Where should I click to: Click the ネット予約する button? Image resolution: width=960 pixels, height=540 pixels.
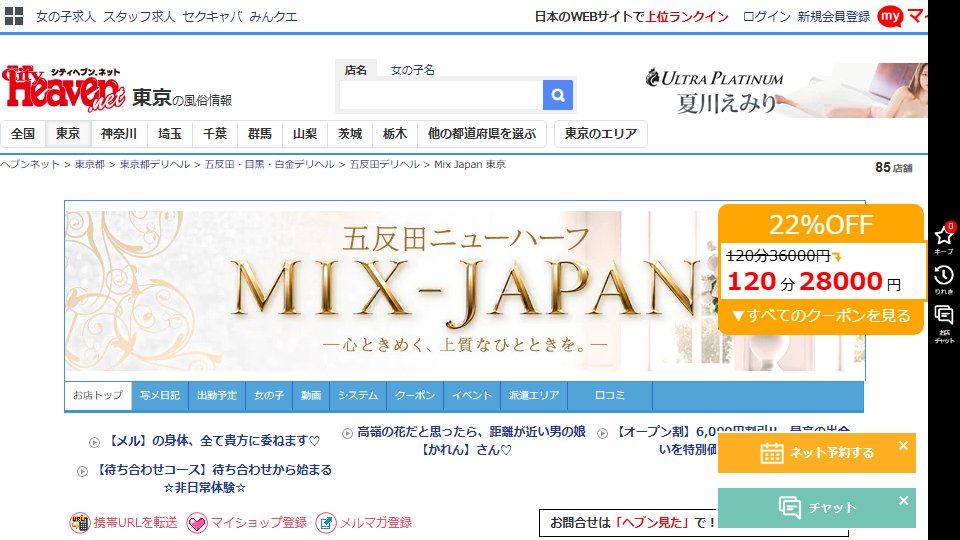(817, 453)
